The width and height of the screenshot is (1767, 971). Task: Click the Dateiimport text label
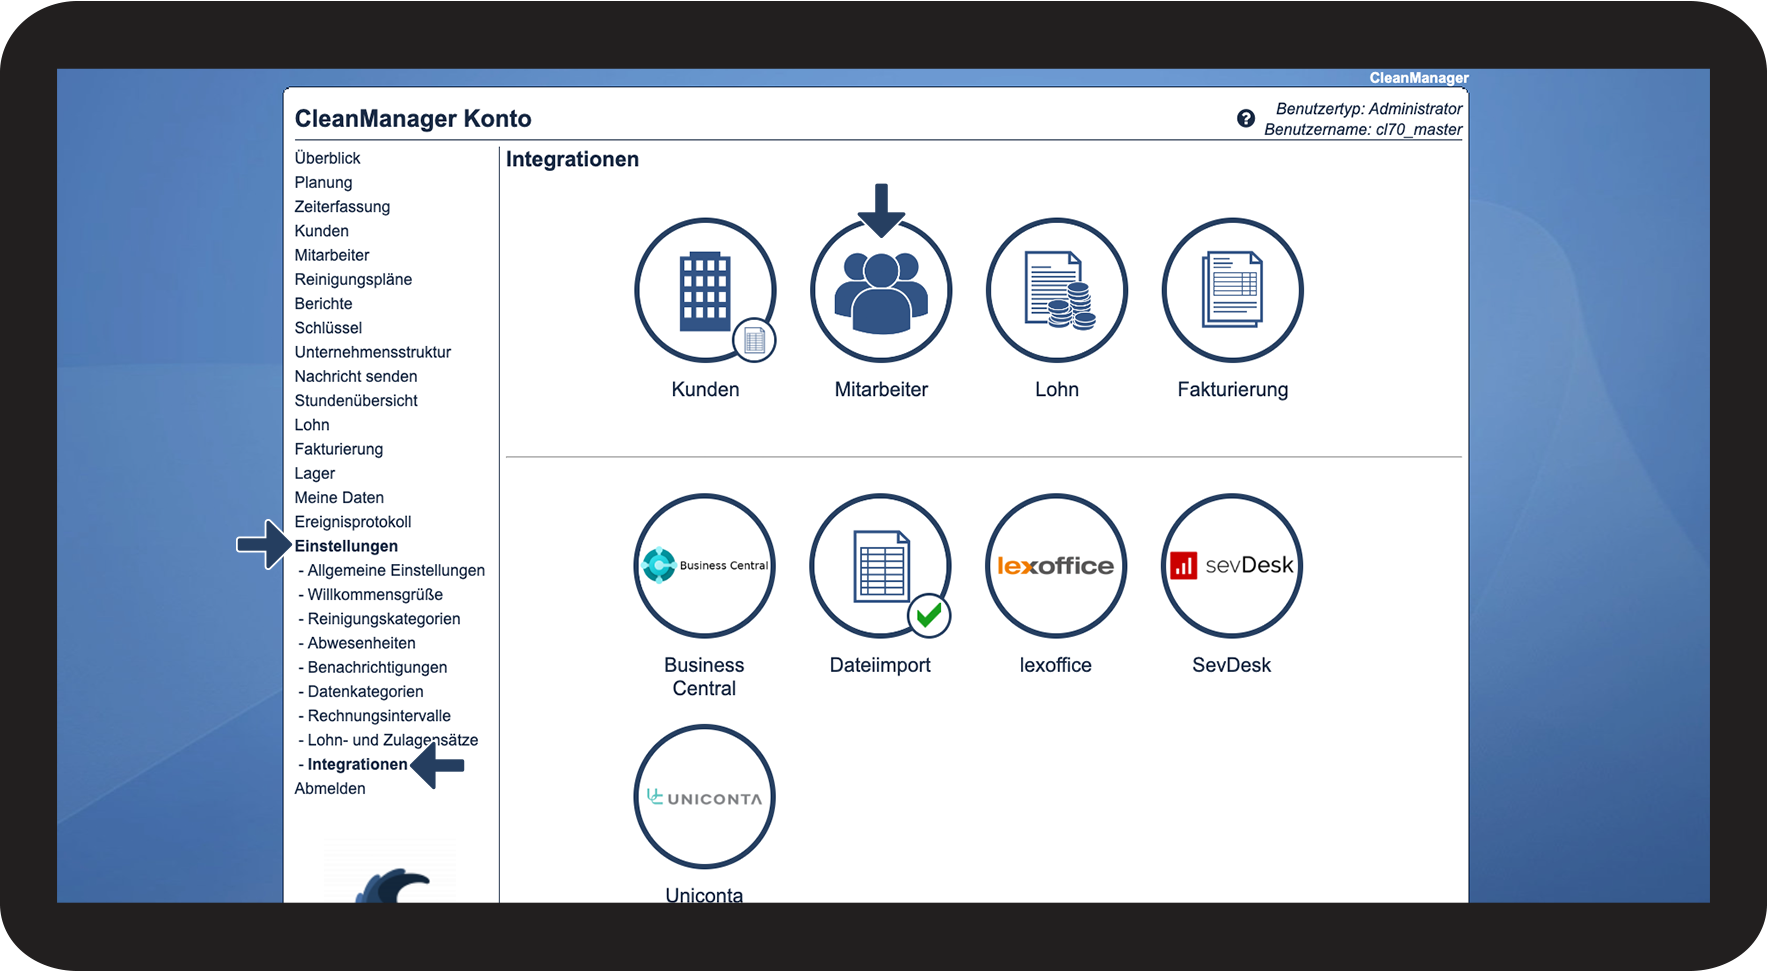pos(880,666)
